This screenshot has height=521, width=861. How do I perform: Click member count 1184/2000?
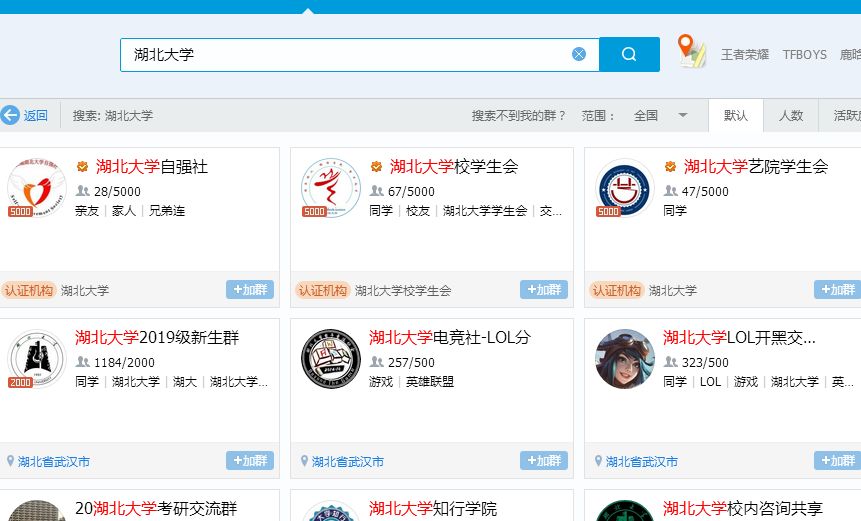coord(125,362)
